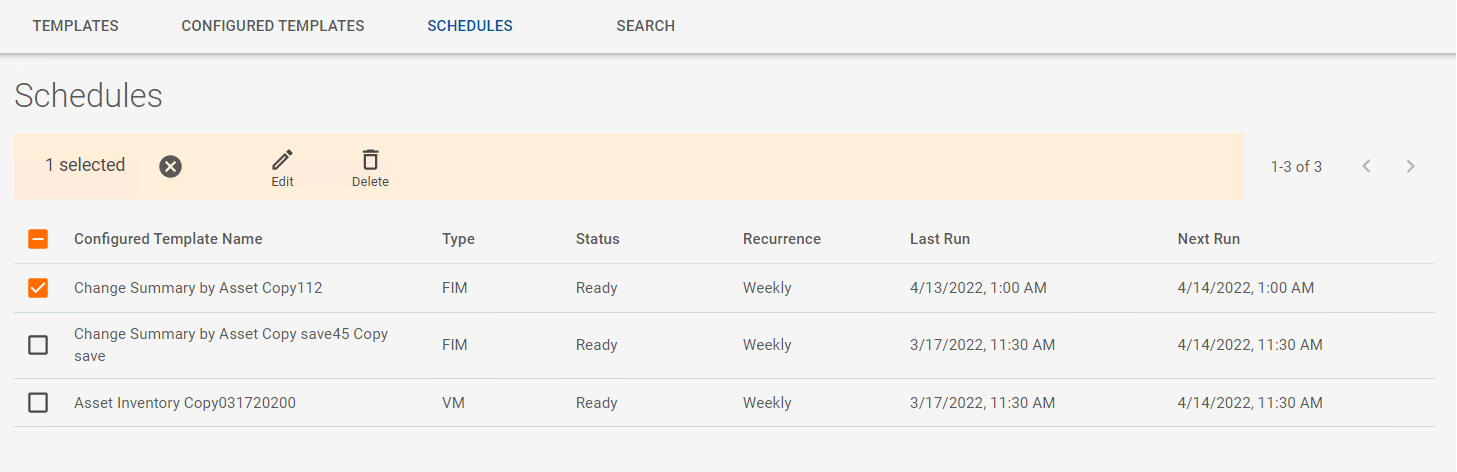Edit the selected schedule
This screenshot has height=472, width=1457.
tap(283, 168)
